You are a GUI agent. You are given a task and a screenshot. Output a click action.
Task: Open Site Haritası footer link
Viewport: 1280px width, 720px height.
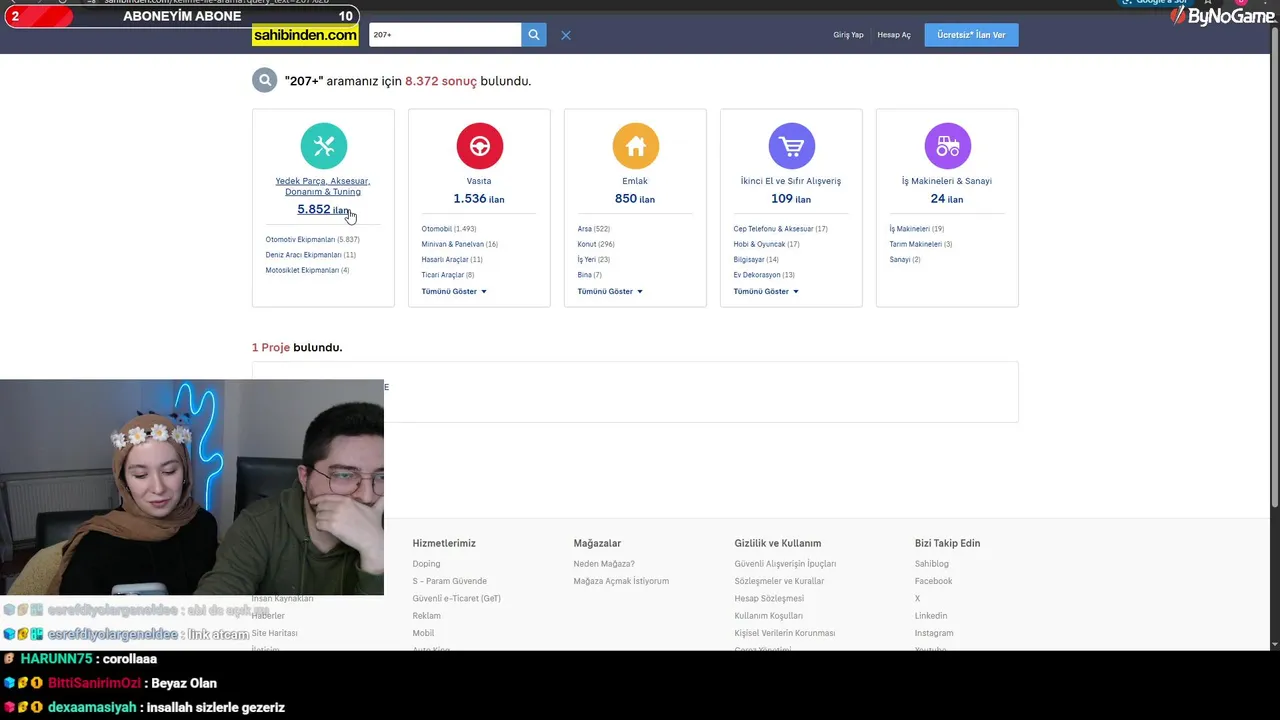(275, 633)
